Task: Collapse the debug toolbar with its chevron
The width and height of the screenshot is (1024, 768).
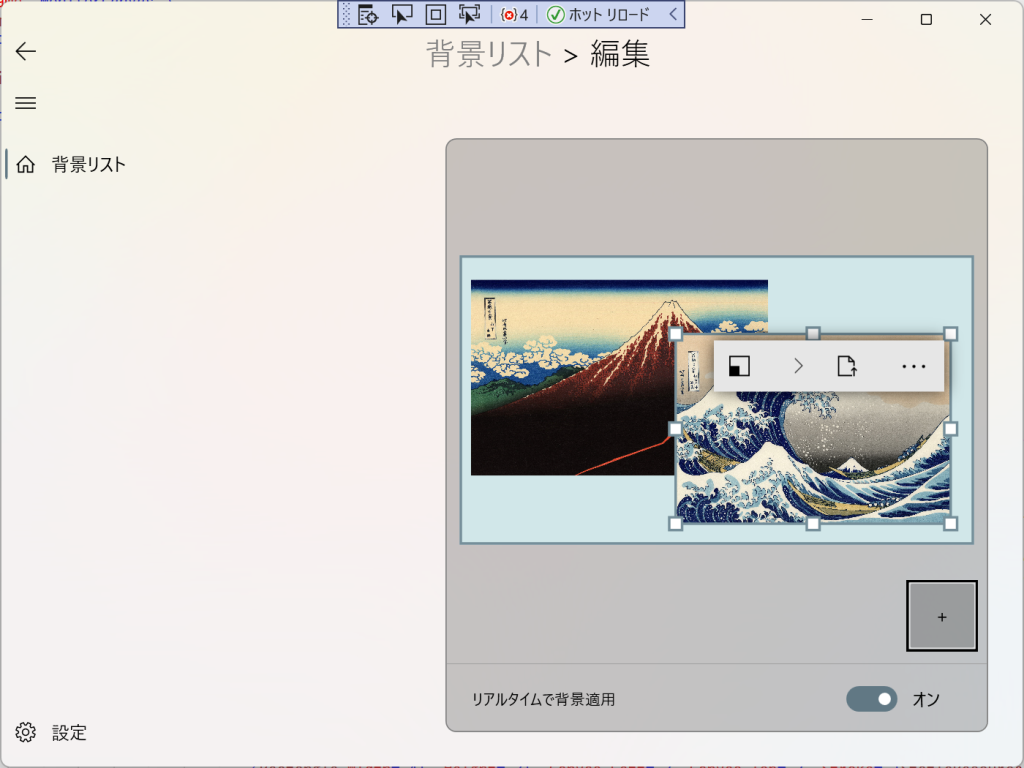Action: coord(673,14)
